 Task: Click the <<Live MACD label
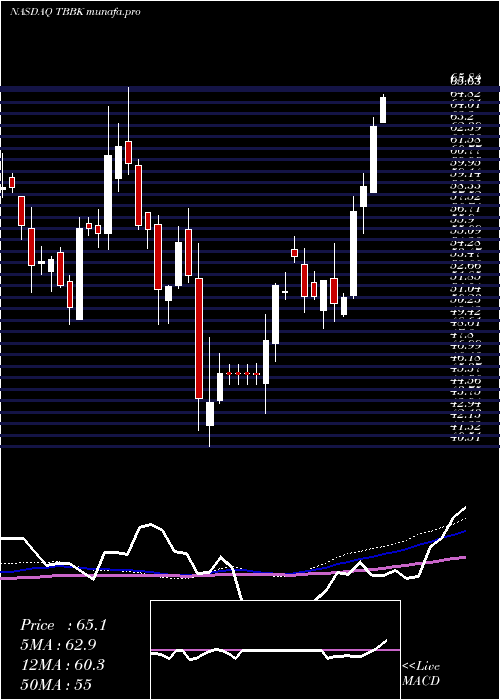pos(421,673)
